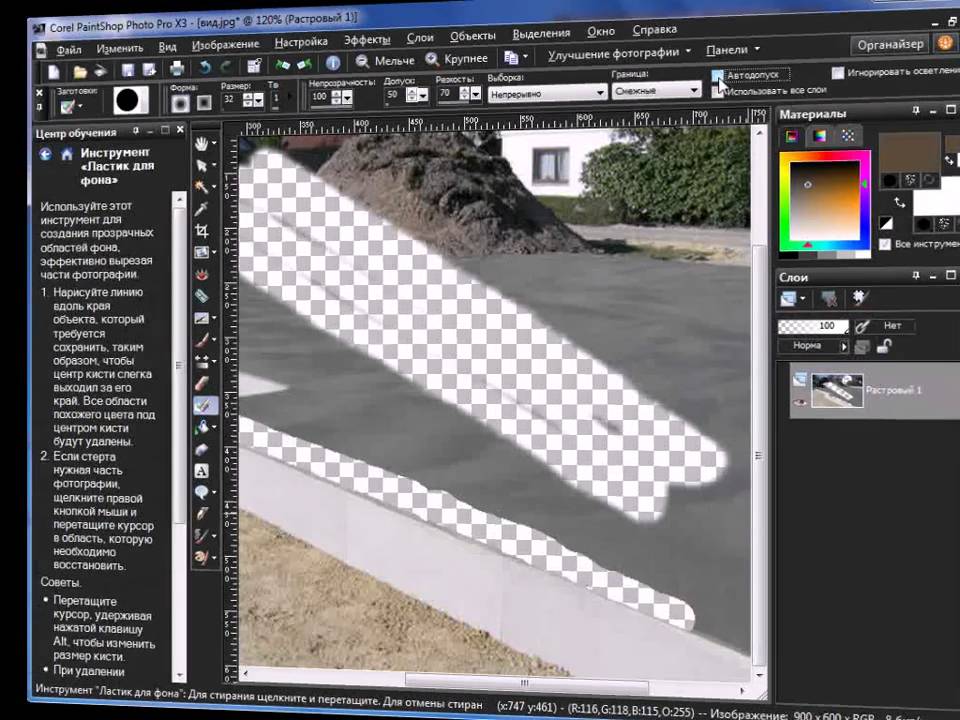The image size is (960, 720).
Task: Open the Эффекты menu
Action: click(367, 40)
